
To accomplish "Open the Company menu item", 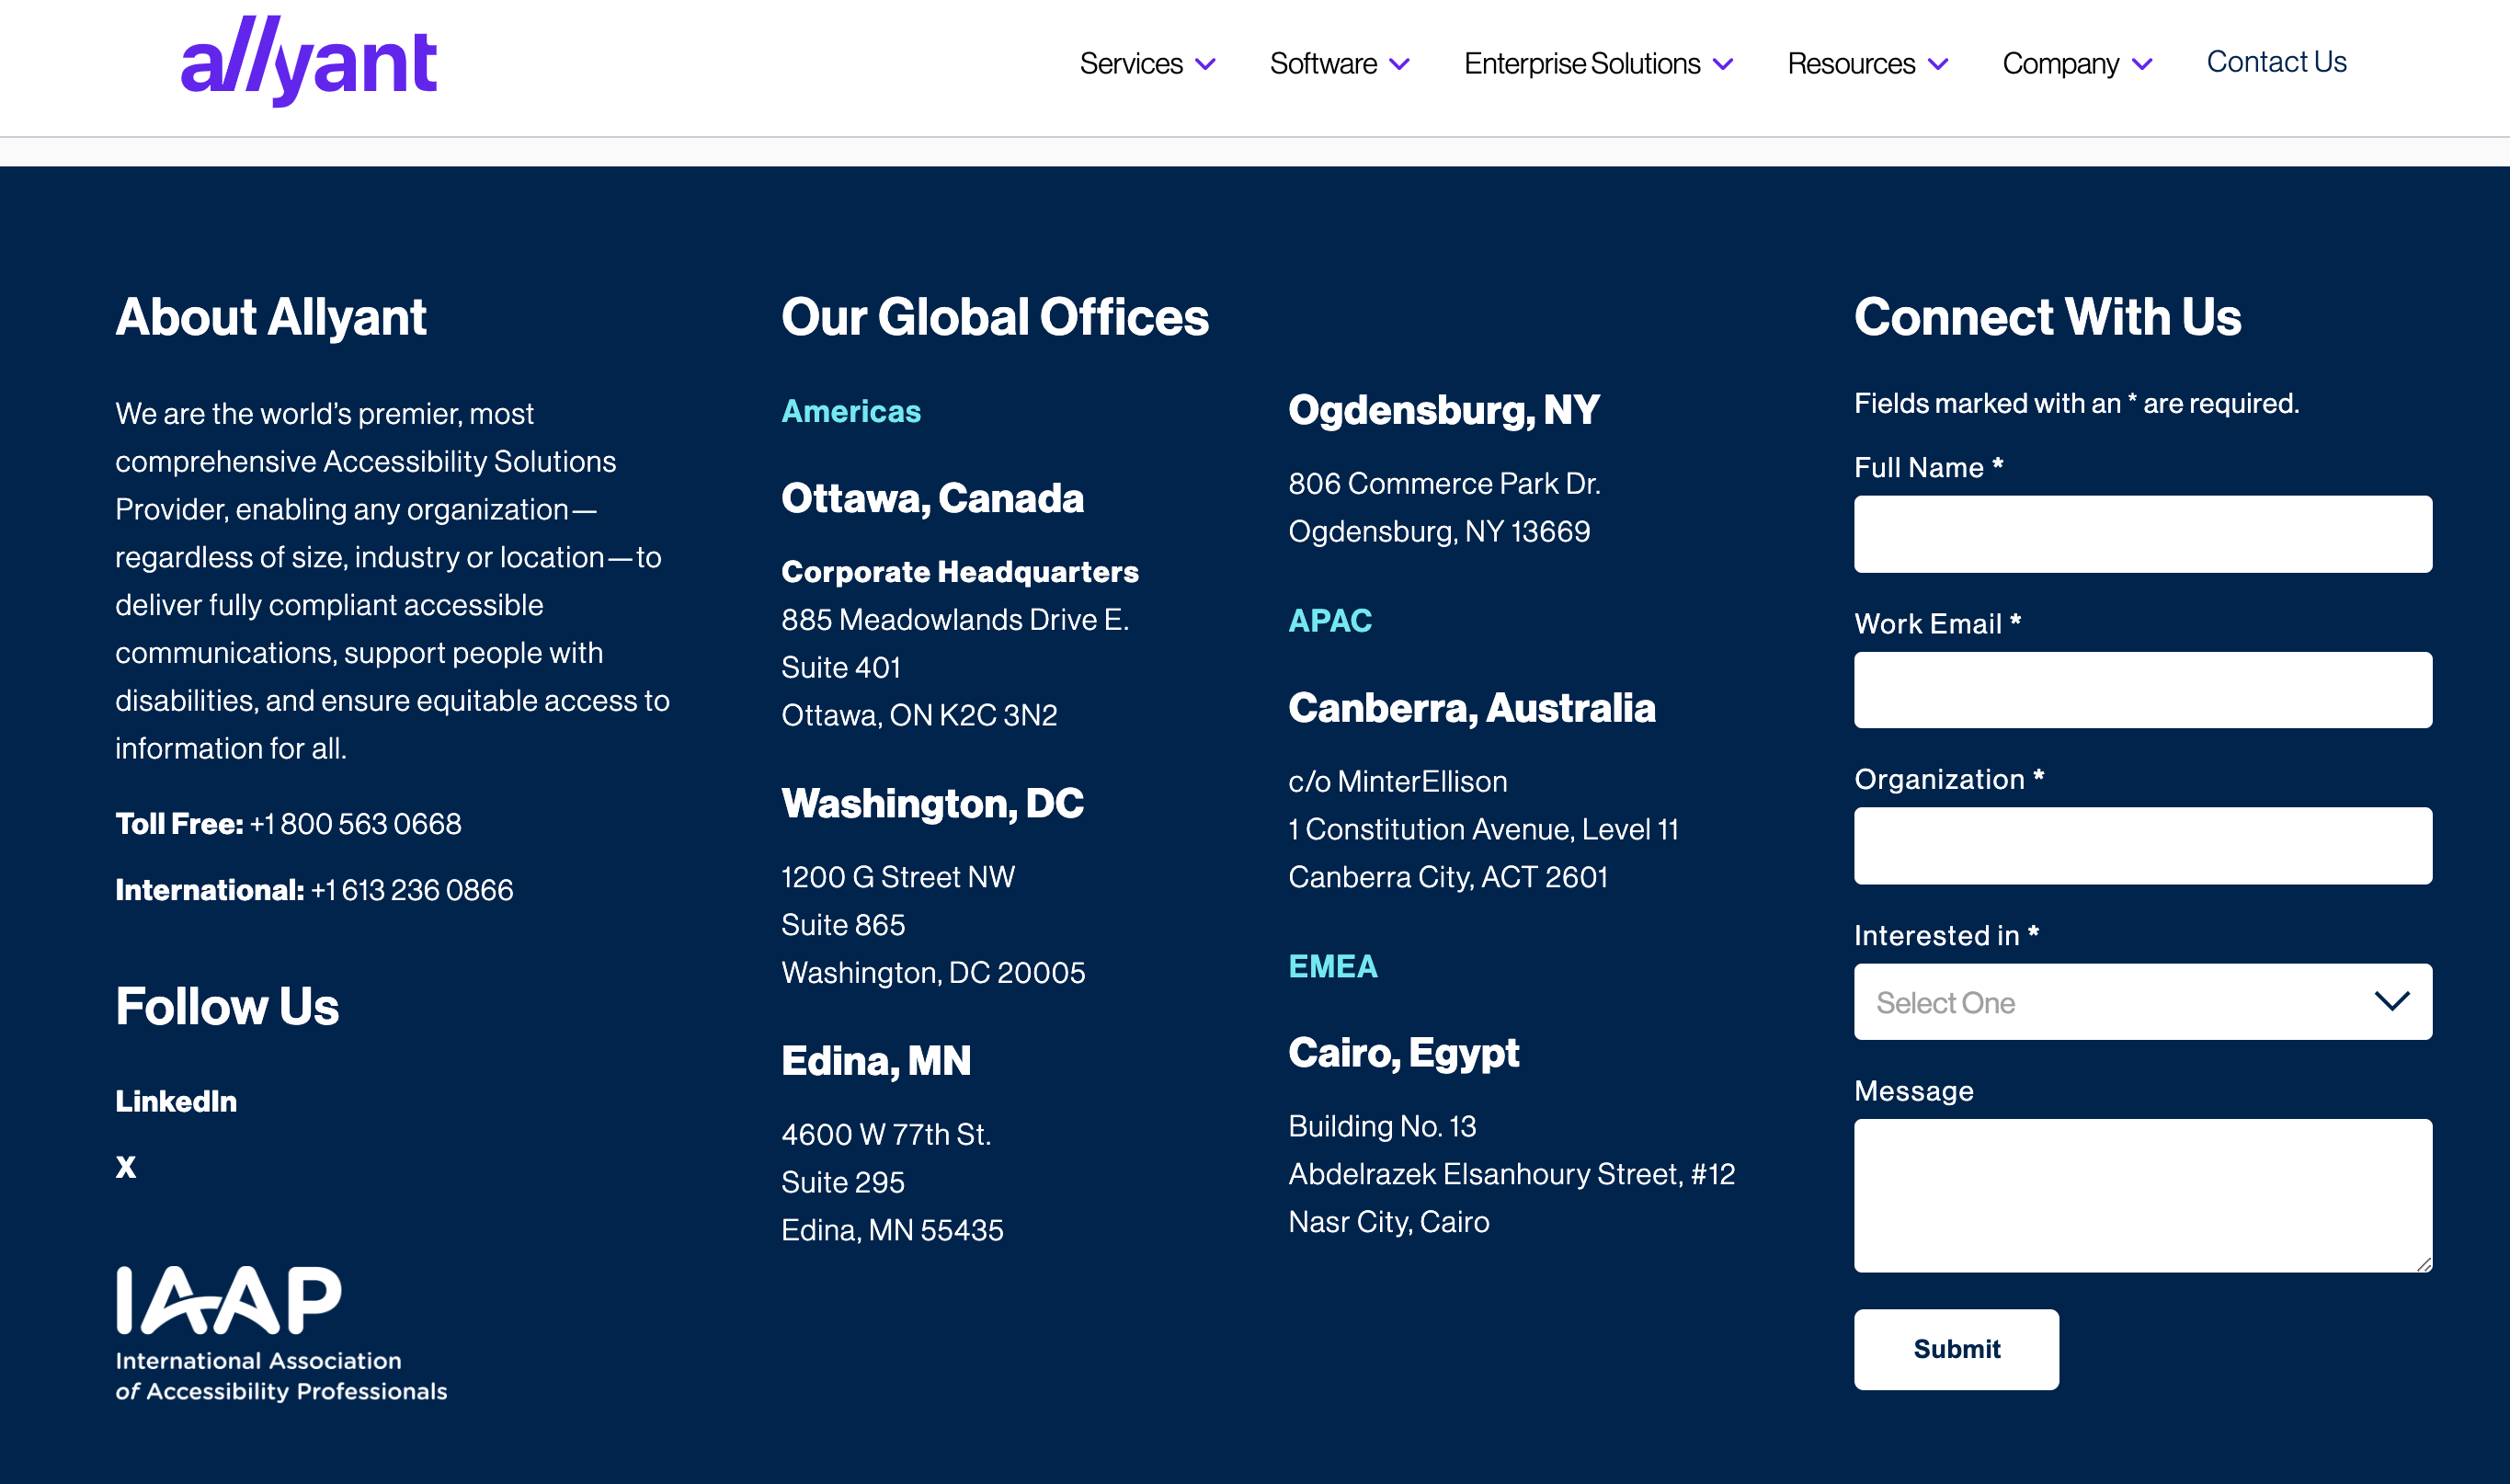I will click(2060, 63).
